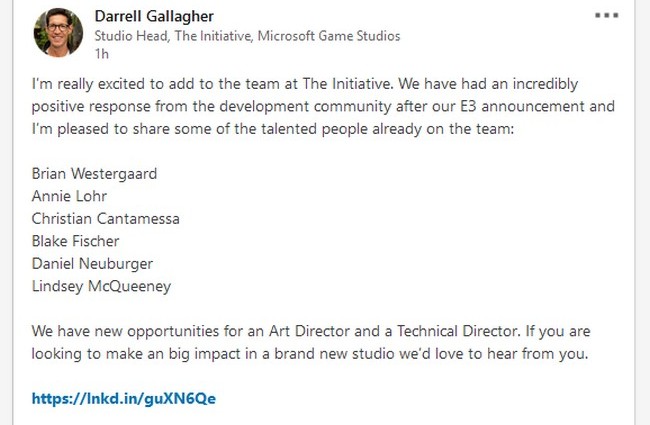Click the words 'Technical Director' in the post

(457, 331)
